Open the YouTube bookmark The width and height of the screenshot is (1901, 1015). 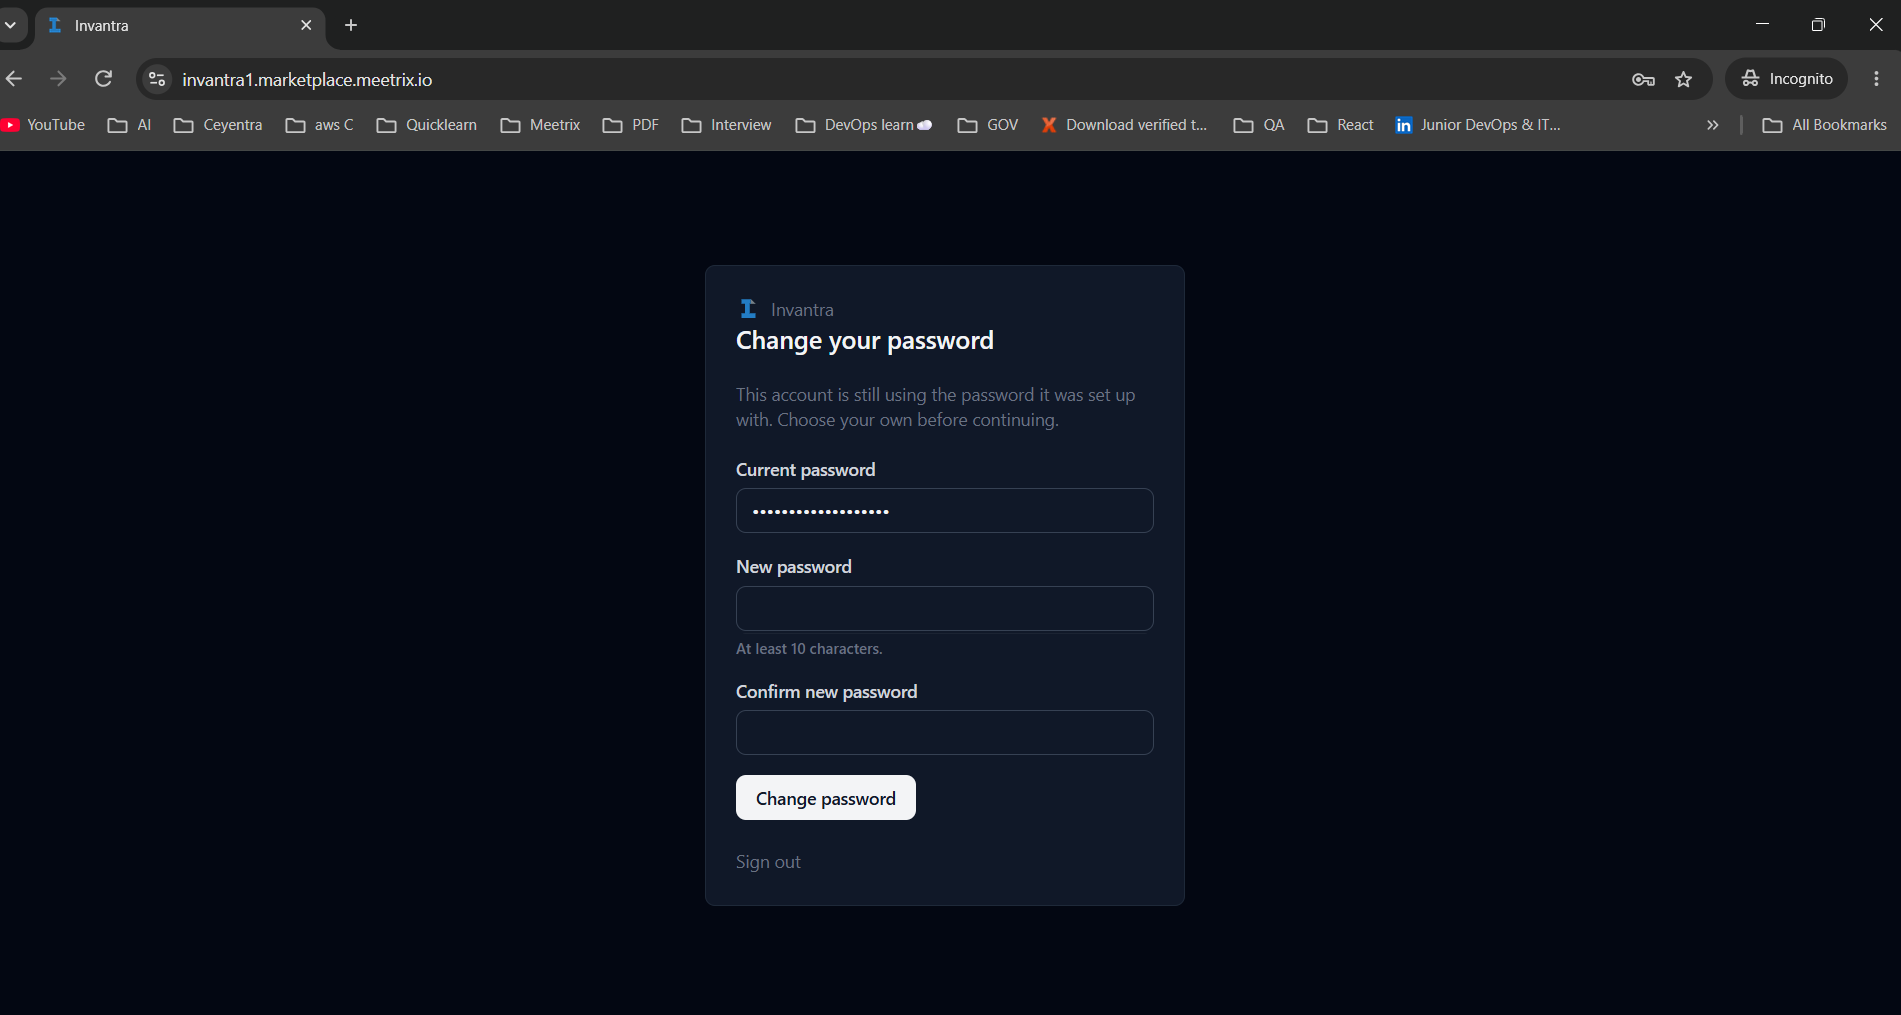pyautogui.click(x=43, y=125)
